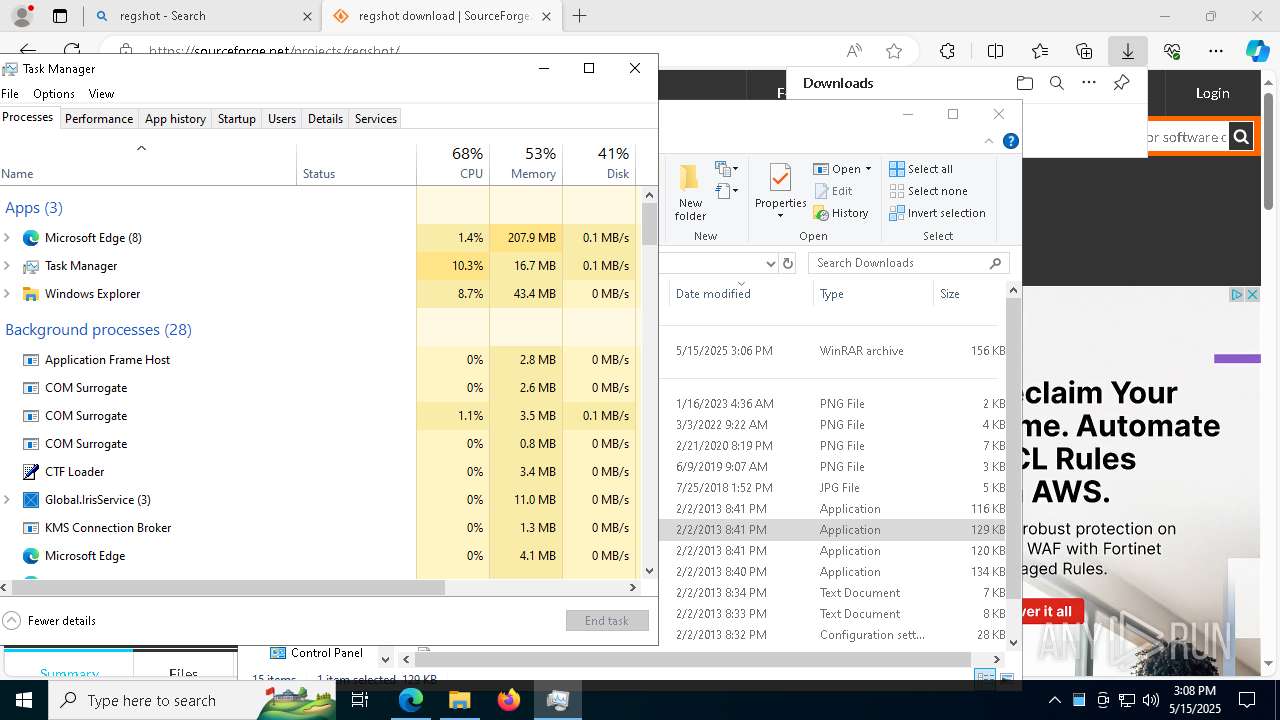Viewport: 1280px width, 720px height.
Task: Open File Explorer from taskbar
Action: tap(459, 700)
